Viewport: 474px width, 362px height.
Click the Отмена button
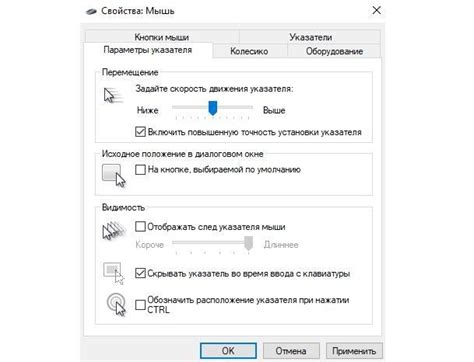coord(291,351)
